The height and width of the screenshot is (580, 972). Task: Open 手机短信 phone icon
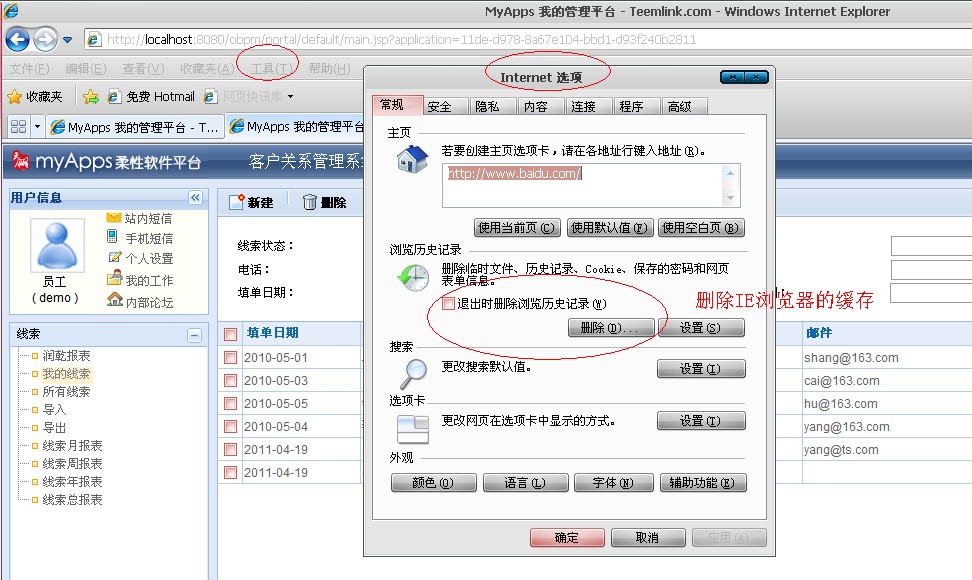pos(112,236)
